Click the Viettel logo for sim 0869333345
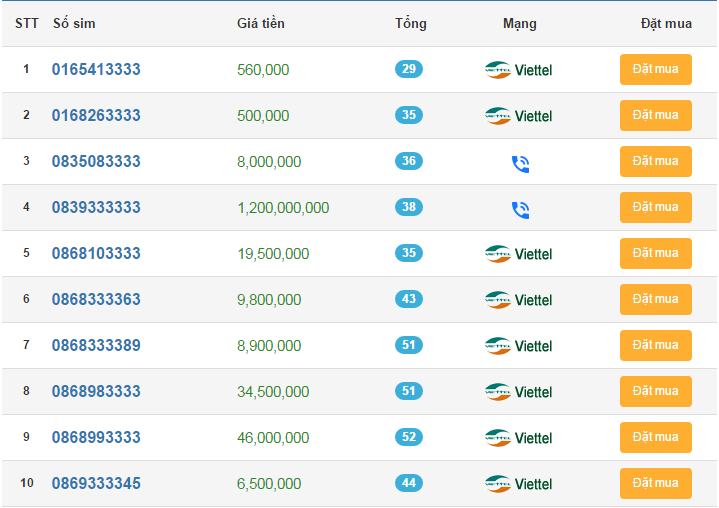719x508 pixels. point(518,484)
